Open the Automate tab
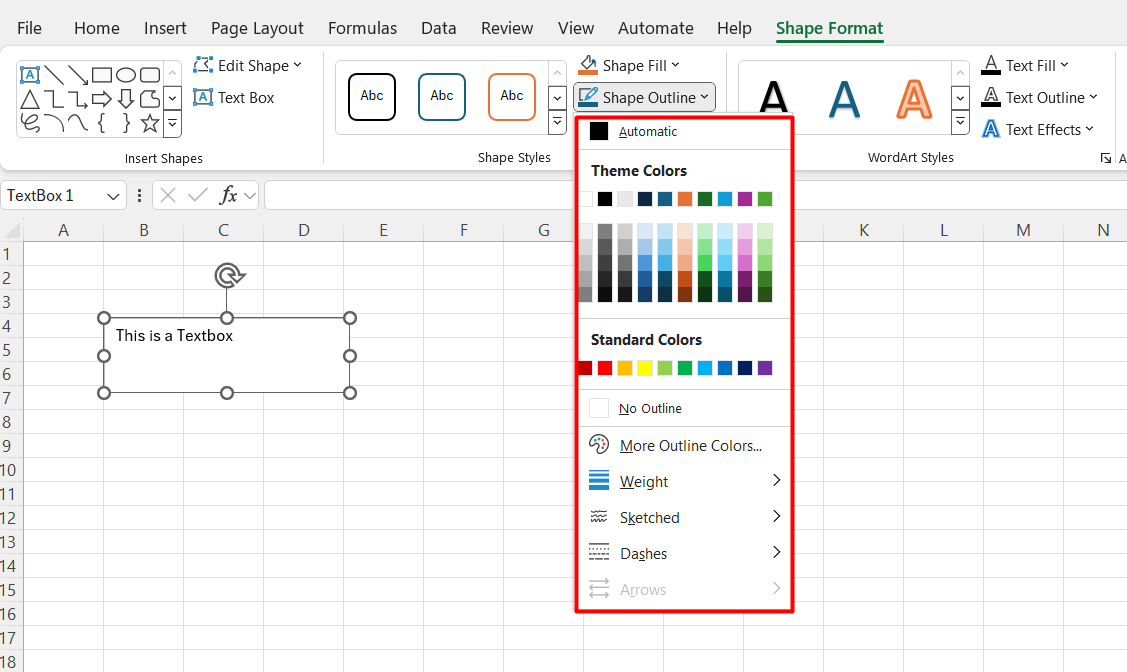This screenshot has width=1127, height=672. [656, 28]
